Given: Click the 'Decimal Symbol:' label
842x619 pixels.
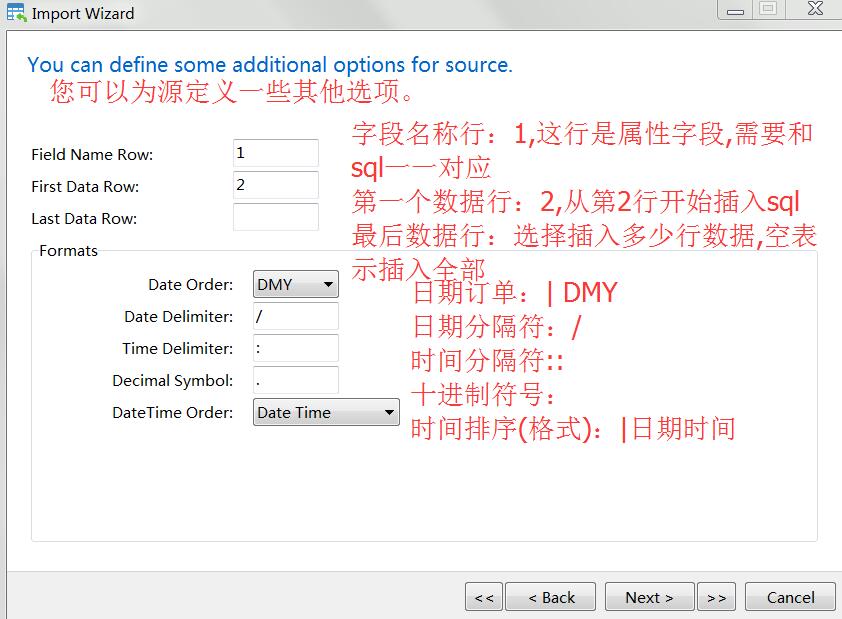Looking at the screenshot, I should coord(172,381).
